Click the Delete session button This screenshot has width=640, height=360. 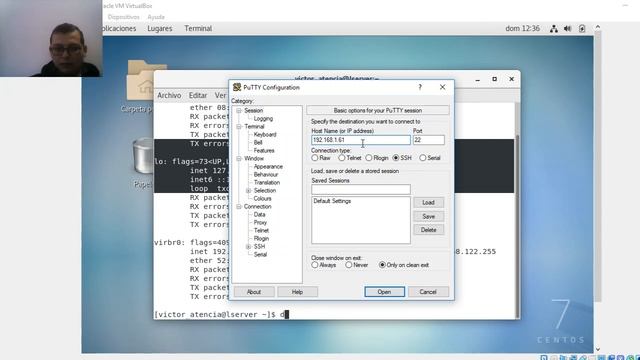click(x=429, y=230)
